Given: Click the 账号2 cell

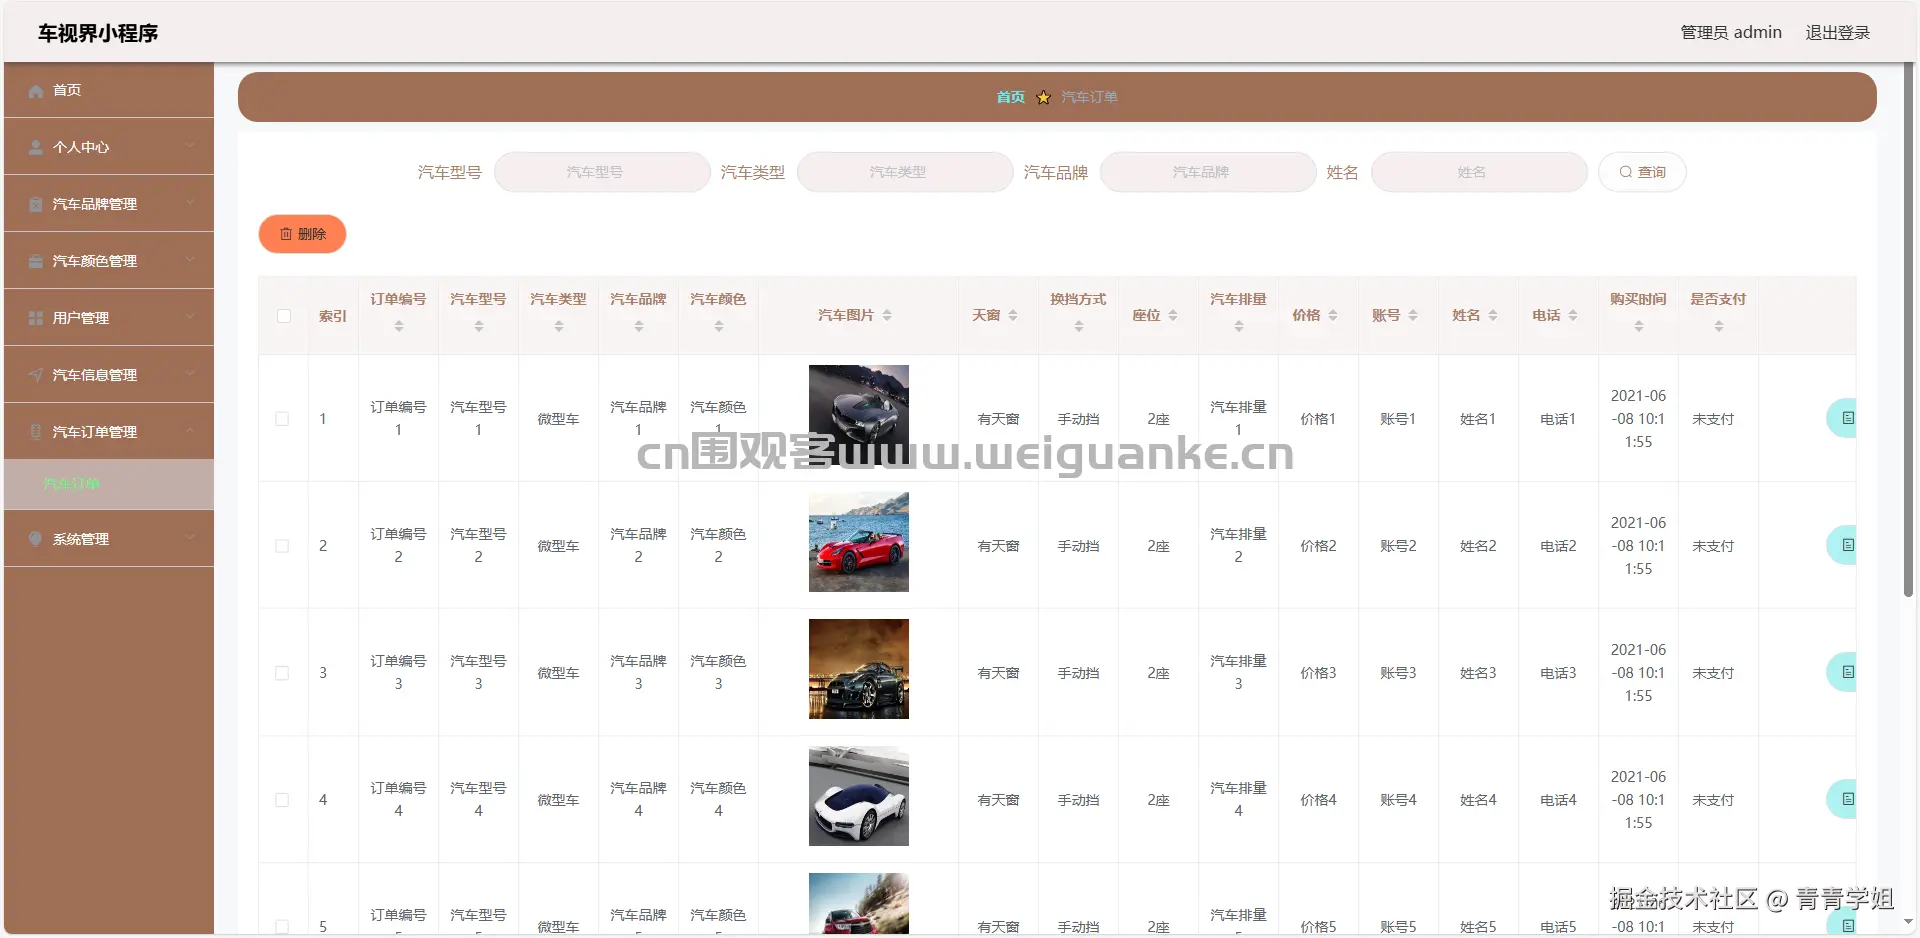Looking at the screenshot, I should point(1398,546).
